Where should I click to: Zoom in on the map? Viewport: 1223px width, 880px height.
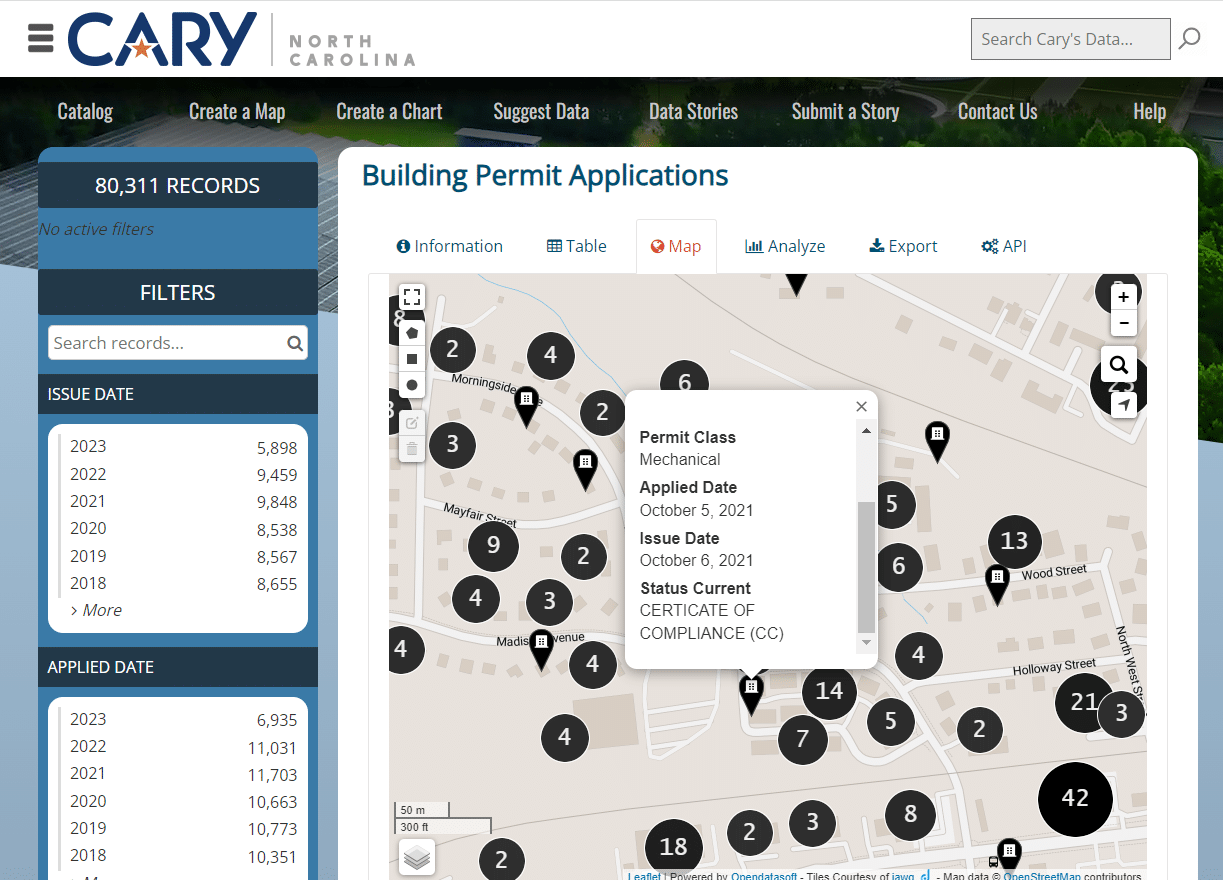coord(1124,297)
